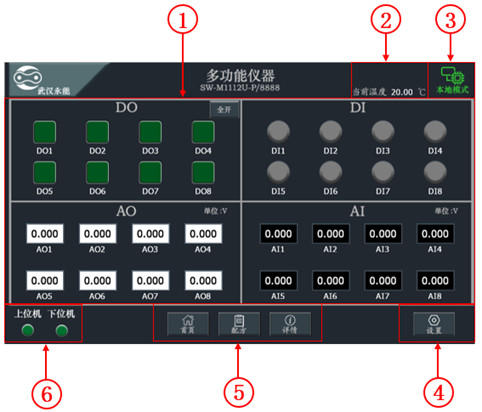
Task: Click the DI5 indicator lamp
Action: click(278, 172)
